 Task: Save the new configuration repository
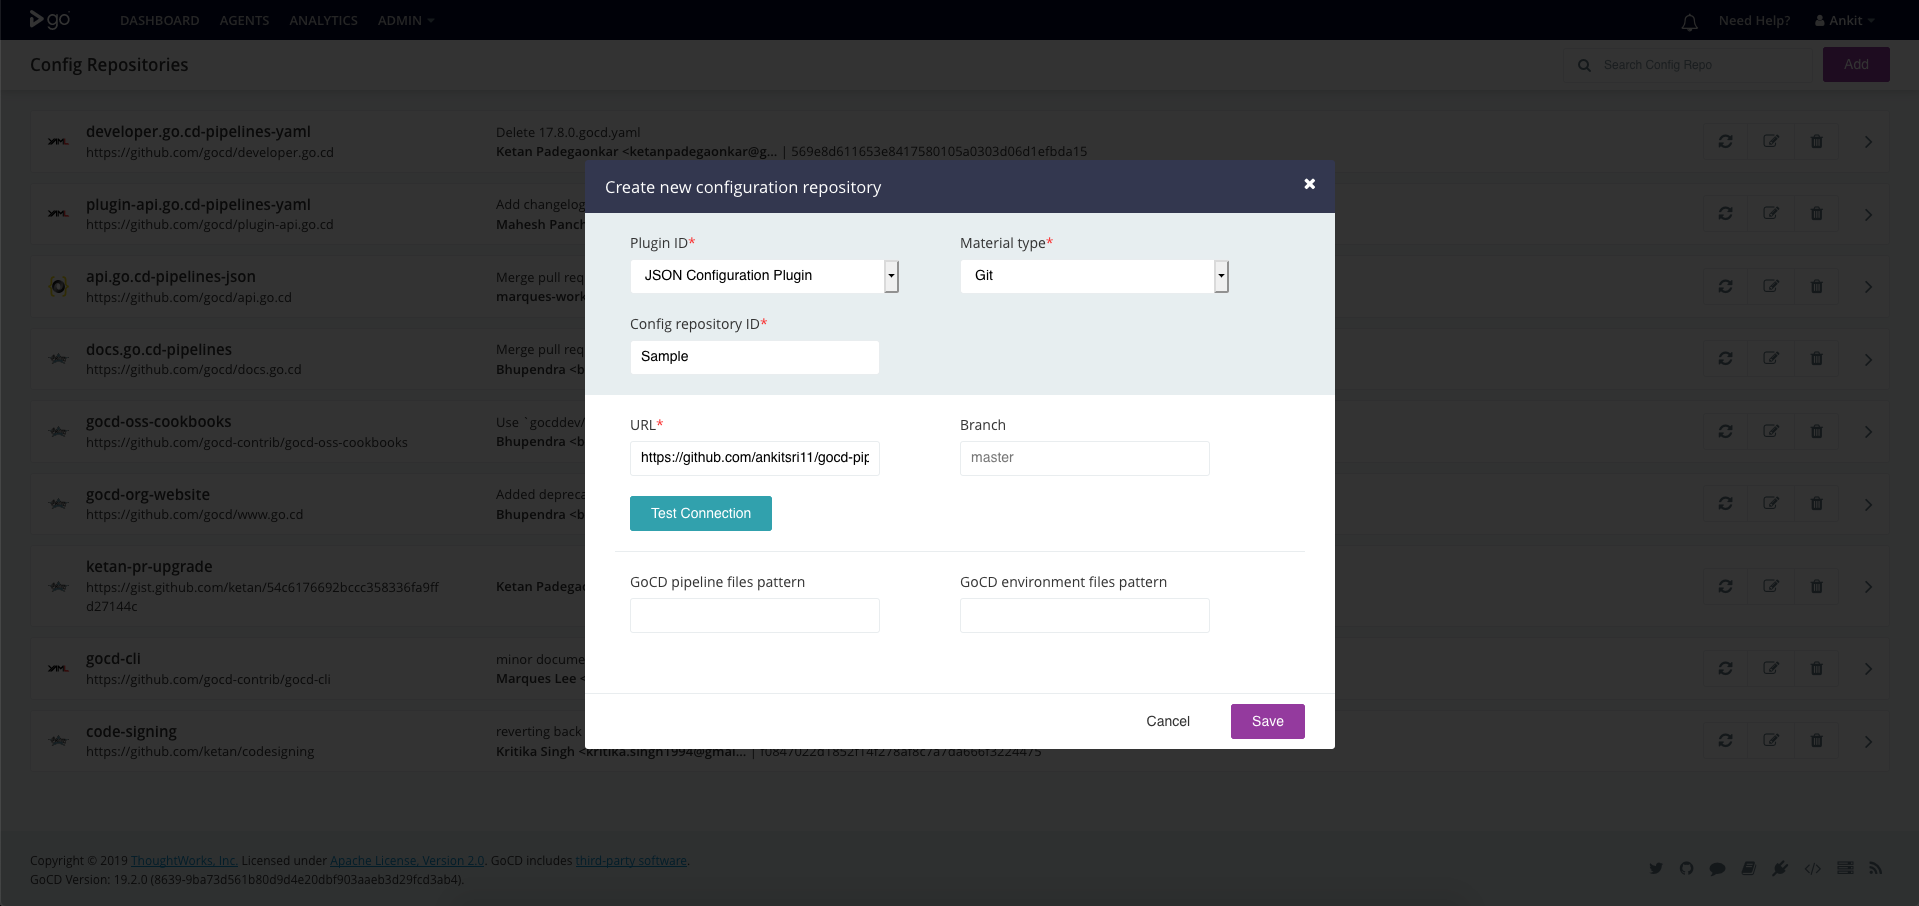(1267, 721)
